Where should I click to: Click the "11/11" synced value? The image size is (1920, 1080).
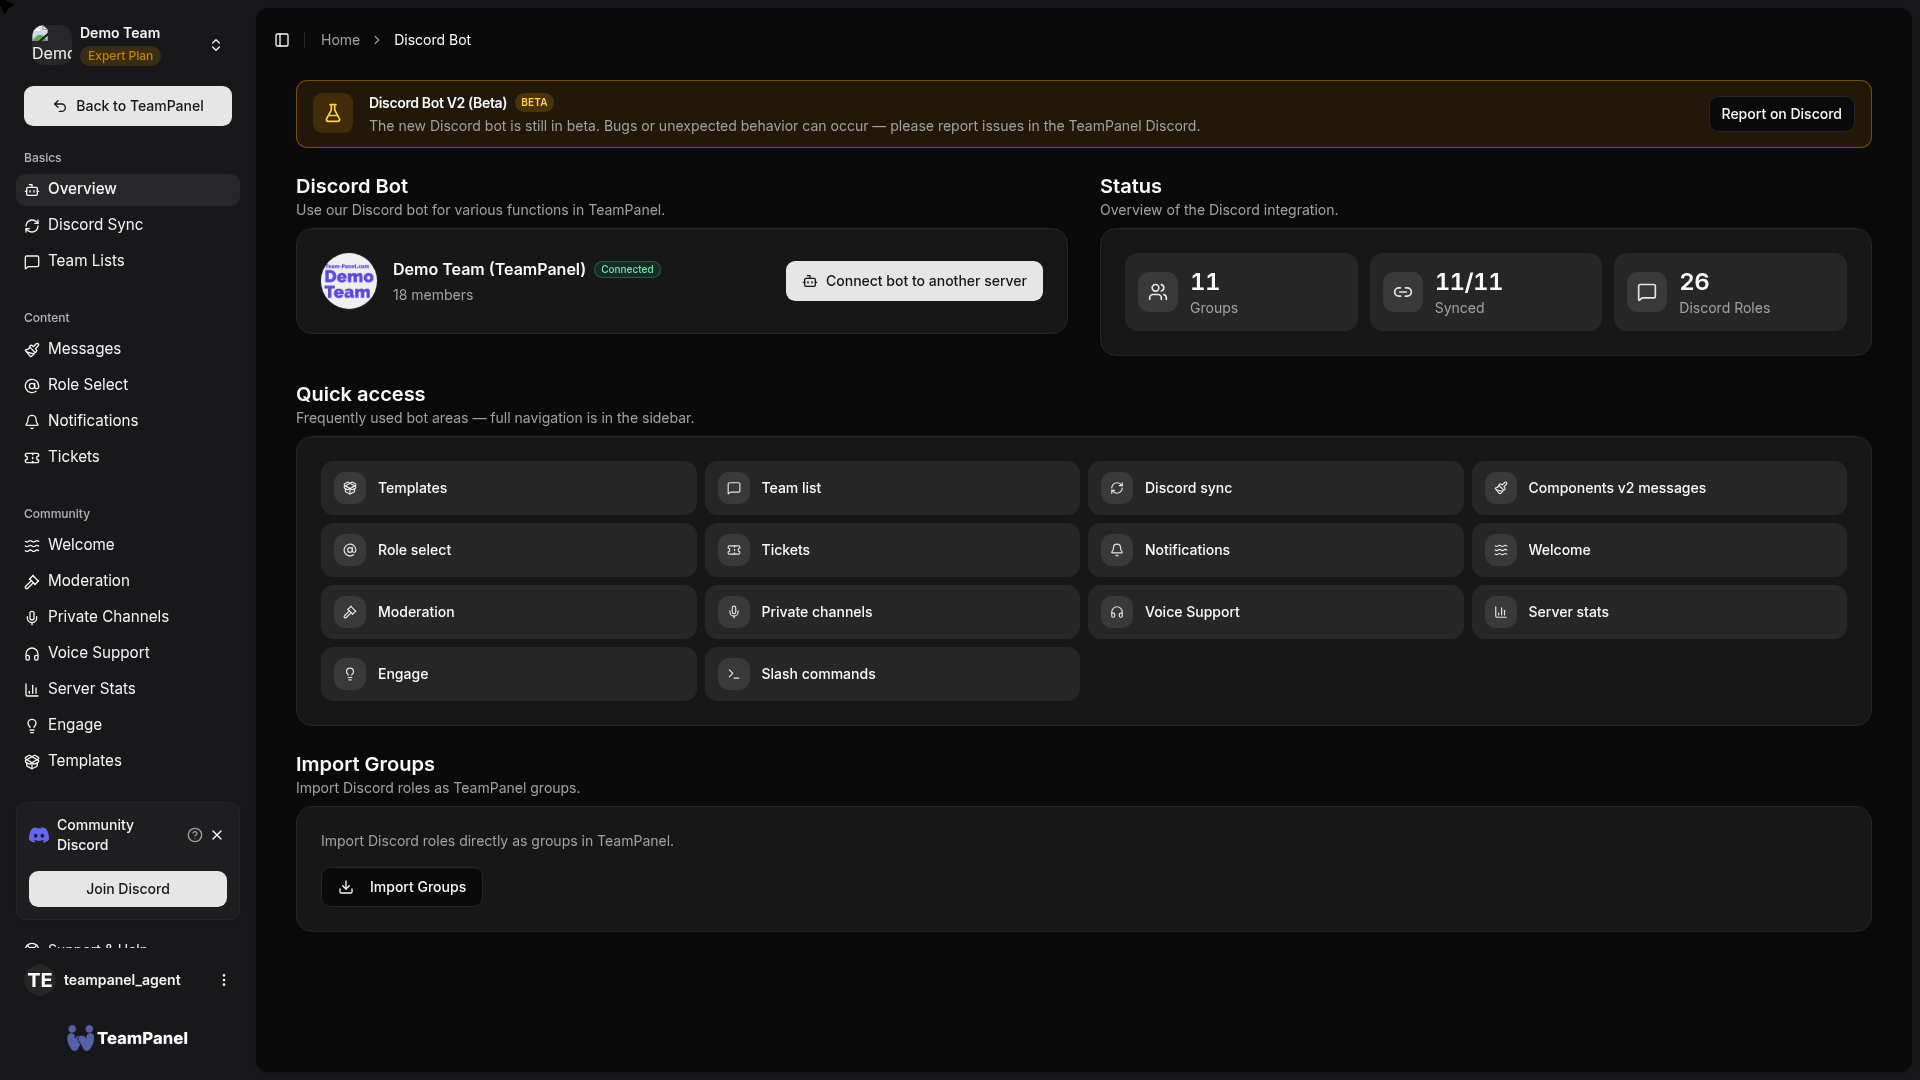pyautogui.click(x=1468, y=282)
